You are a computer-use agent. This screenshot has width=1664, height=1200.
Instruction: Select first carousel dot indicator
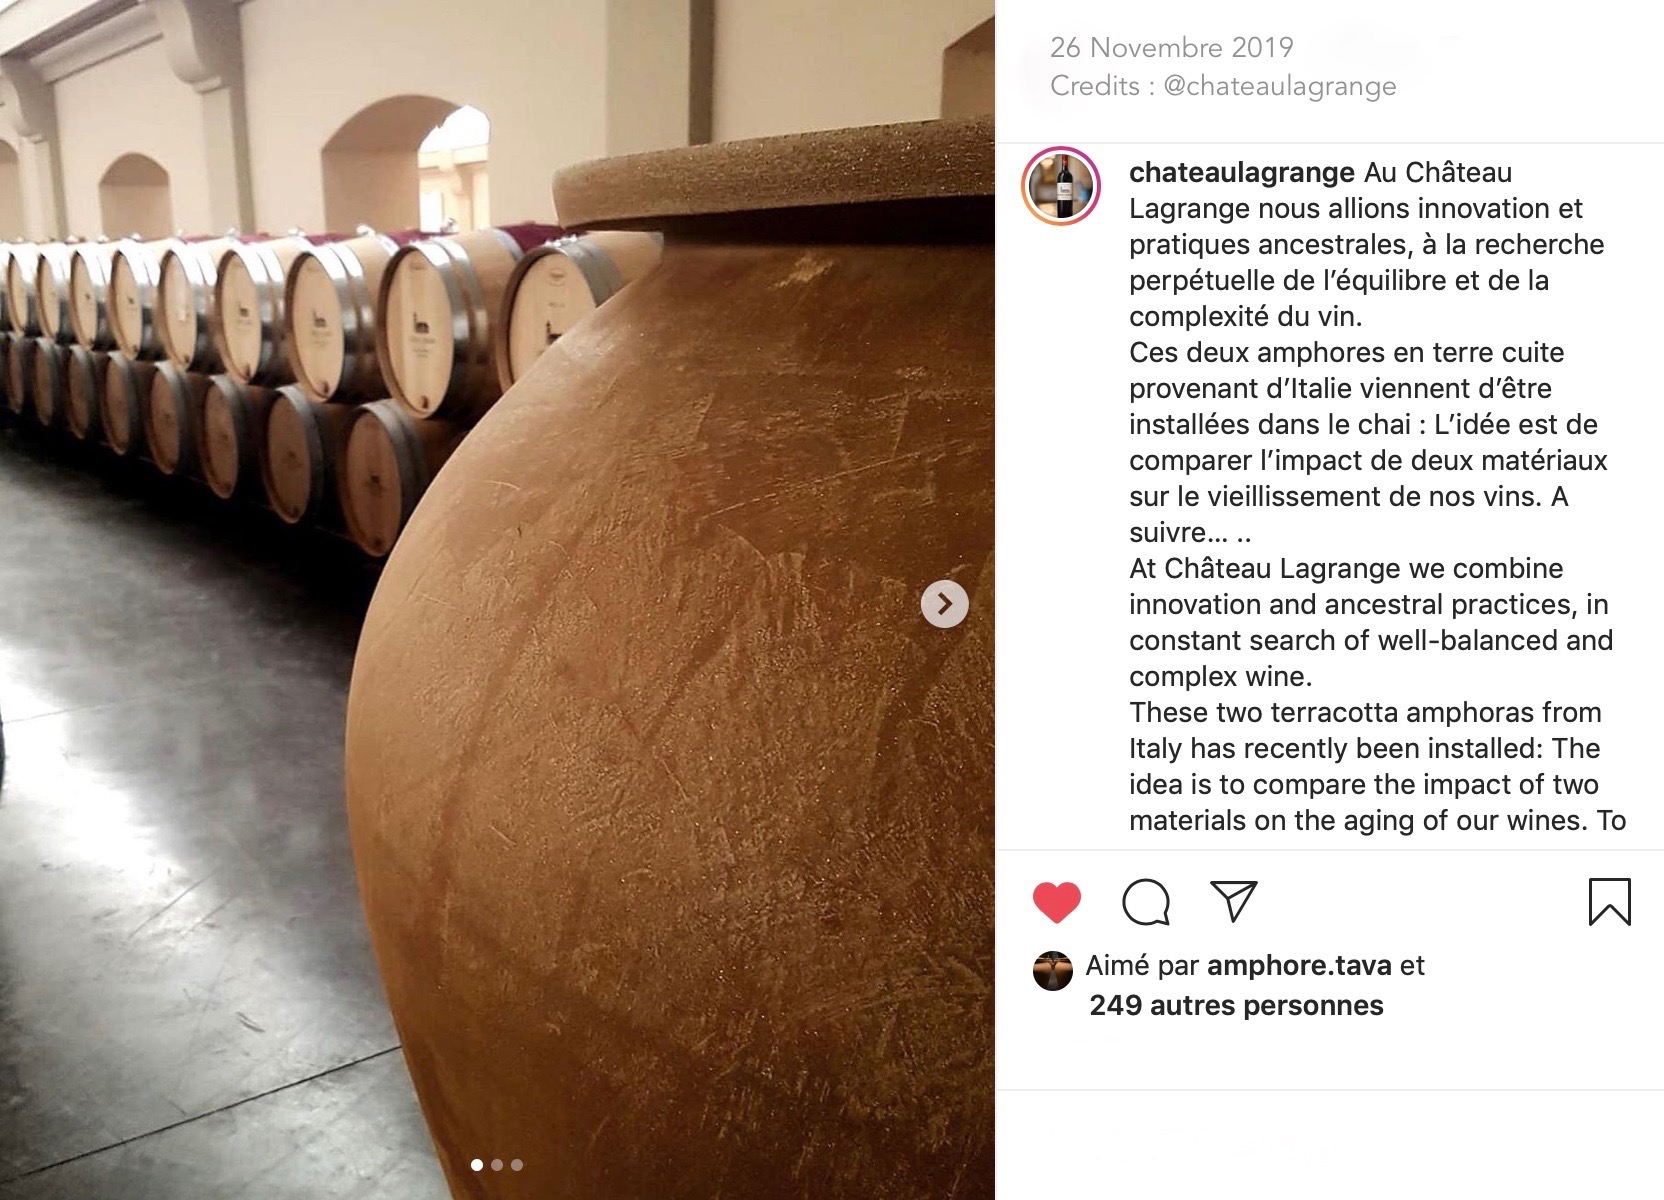pyautogui.click(x=476, y=1164)
